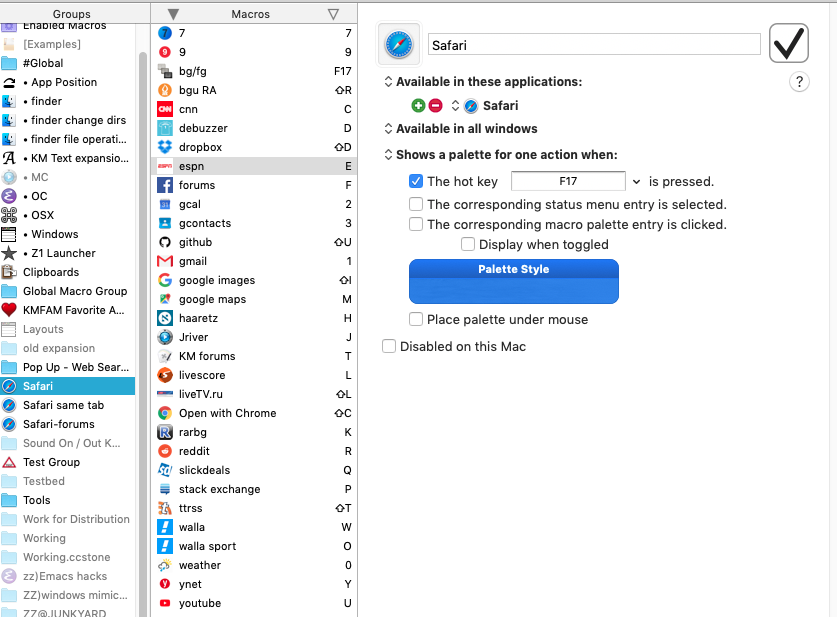Enable 'Place palette under mouse' checkbox
837x617 pixels.
click(x=416, y=320)
